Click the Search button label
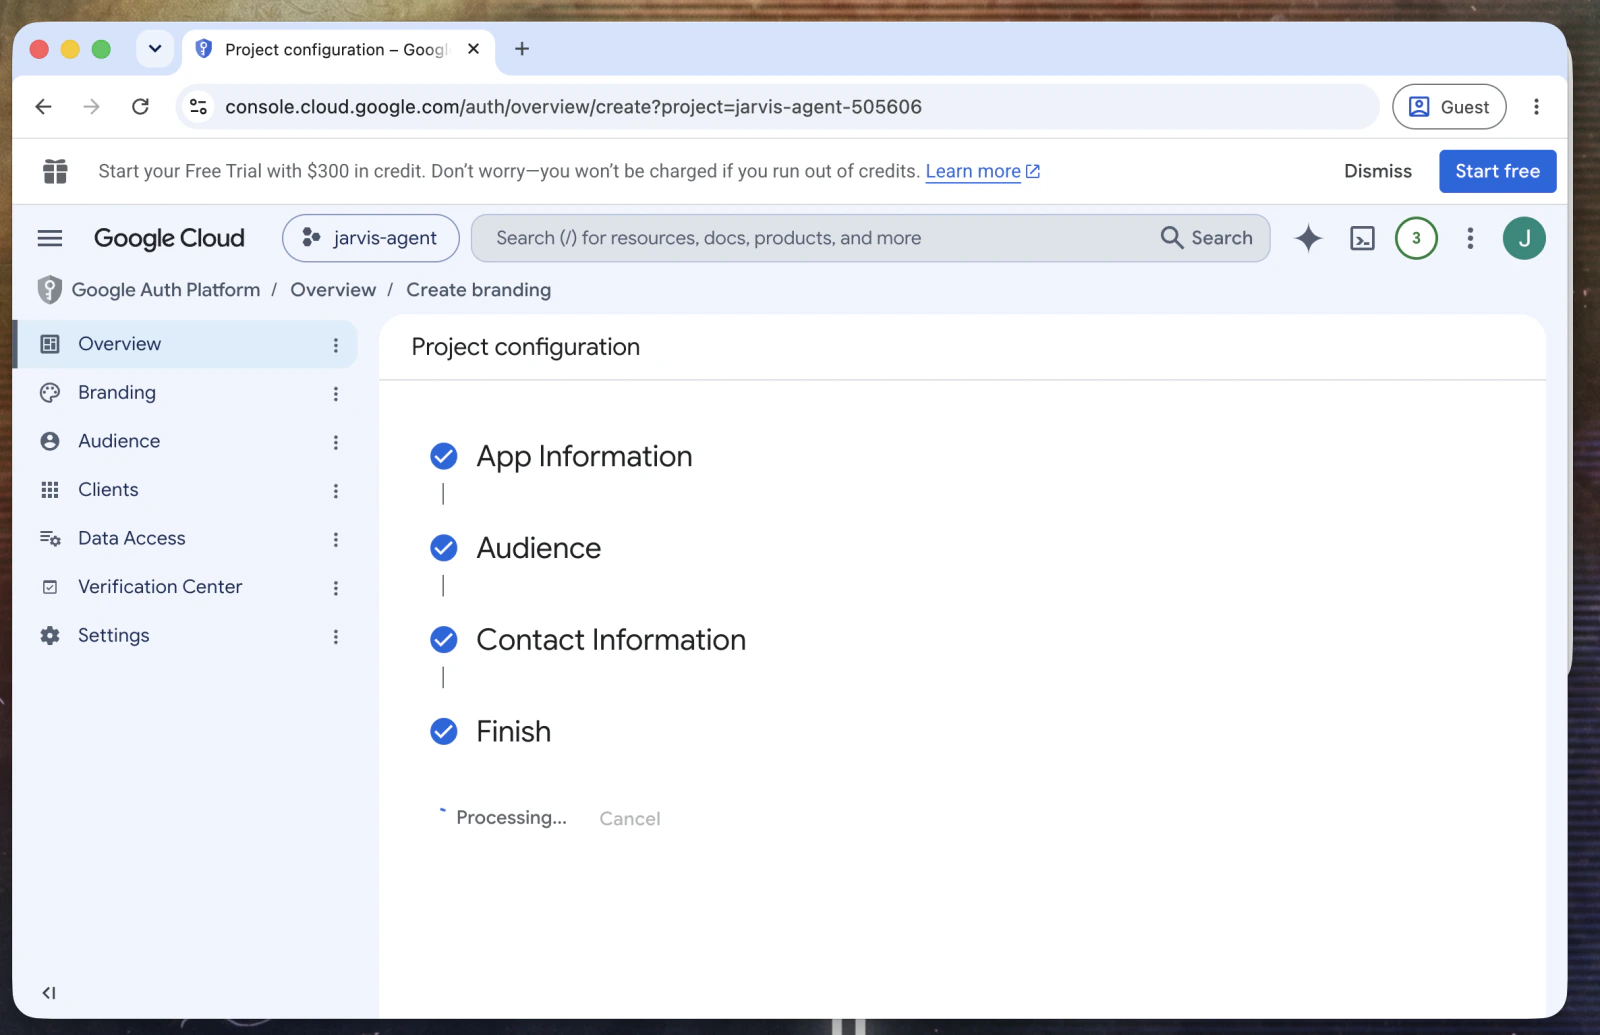 [1222, 238]
